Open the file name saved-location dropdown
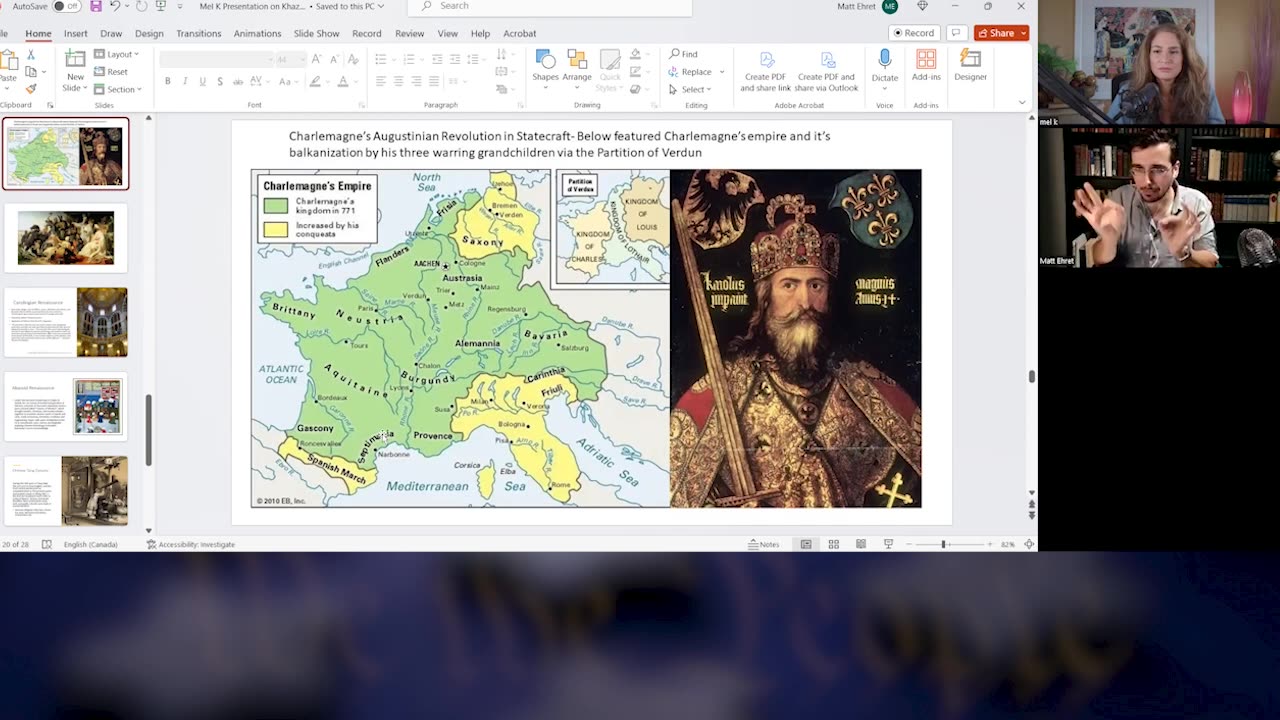1280x720 pixels. click(x=381, y=6)
